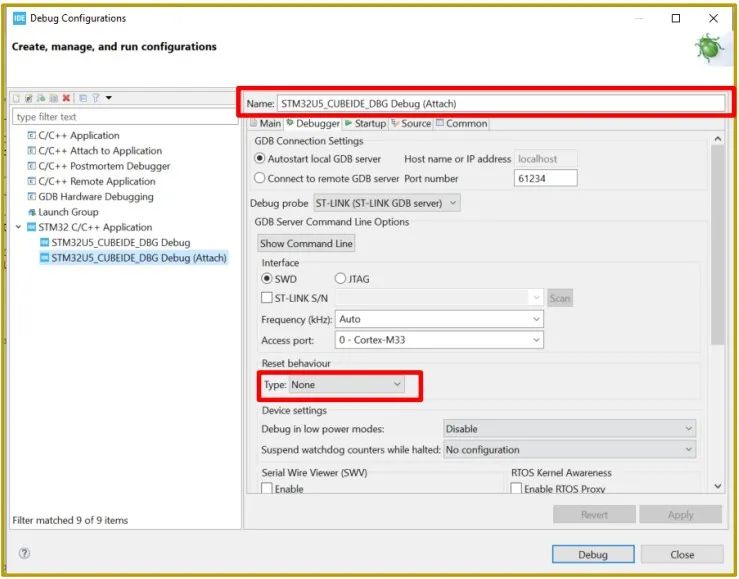Collapse the STM32 C/C++ Application tree node

pos(18,227)
